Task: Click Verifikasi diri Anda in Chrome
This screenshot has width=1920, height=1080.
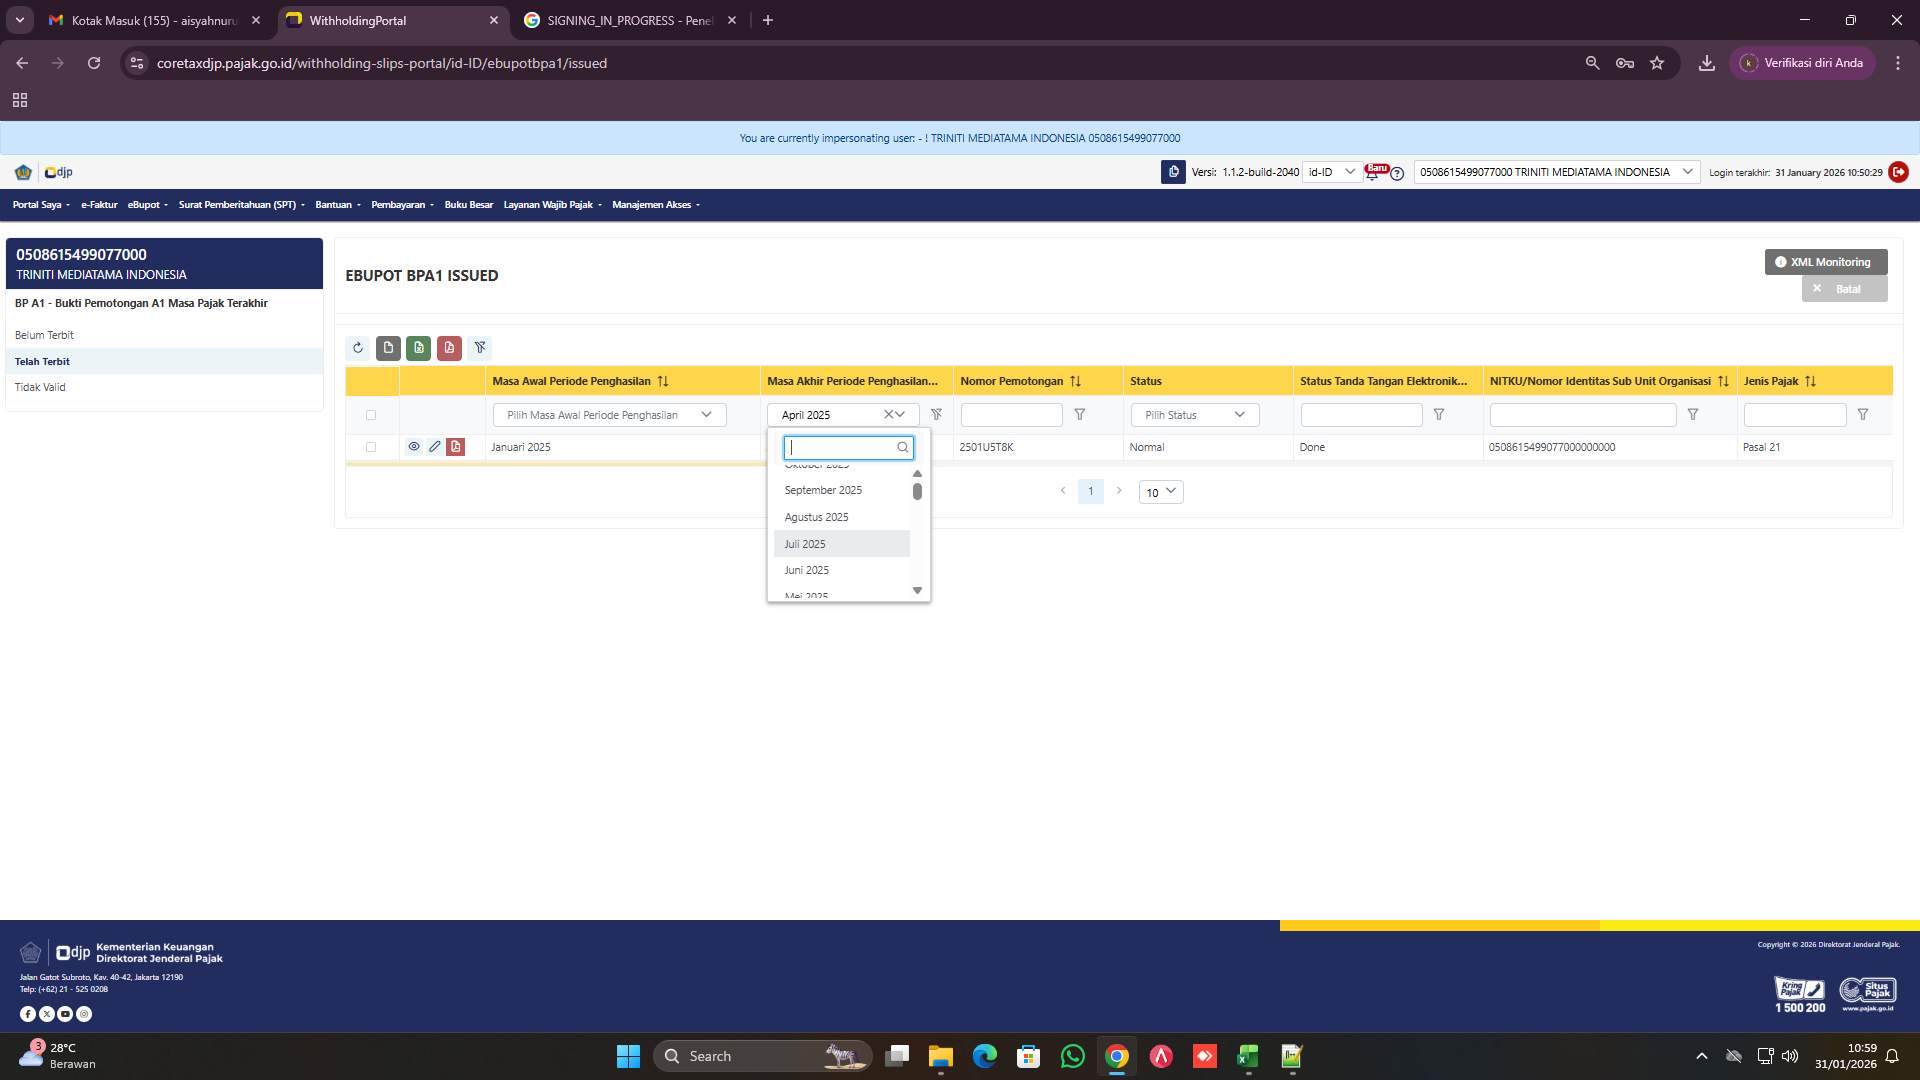Action: click(x=1803, y=62)
